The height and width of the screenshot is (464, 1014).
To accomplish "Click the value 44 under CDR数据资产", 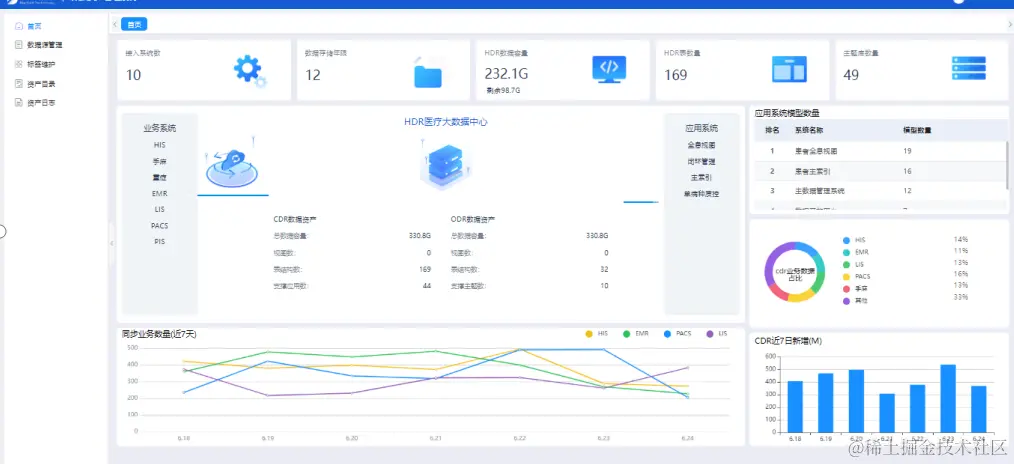I will click(427, 285).
